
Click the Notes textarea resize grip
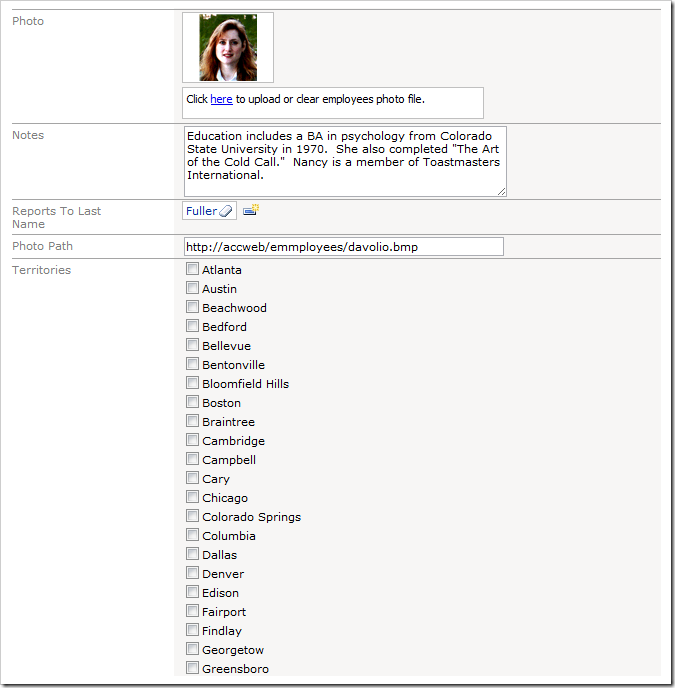[501, 191]
